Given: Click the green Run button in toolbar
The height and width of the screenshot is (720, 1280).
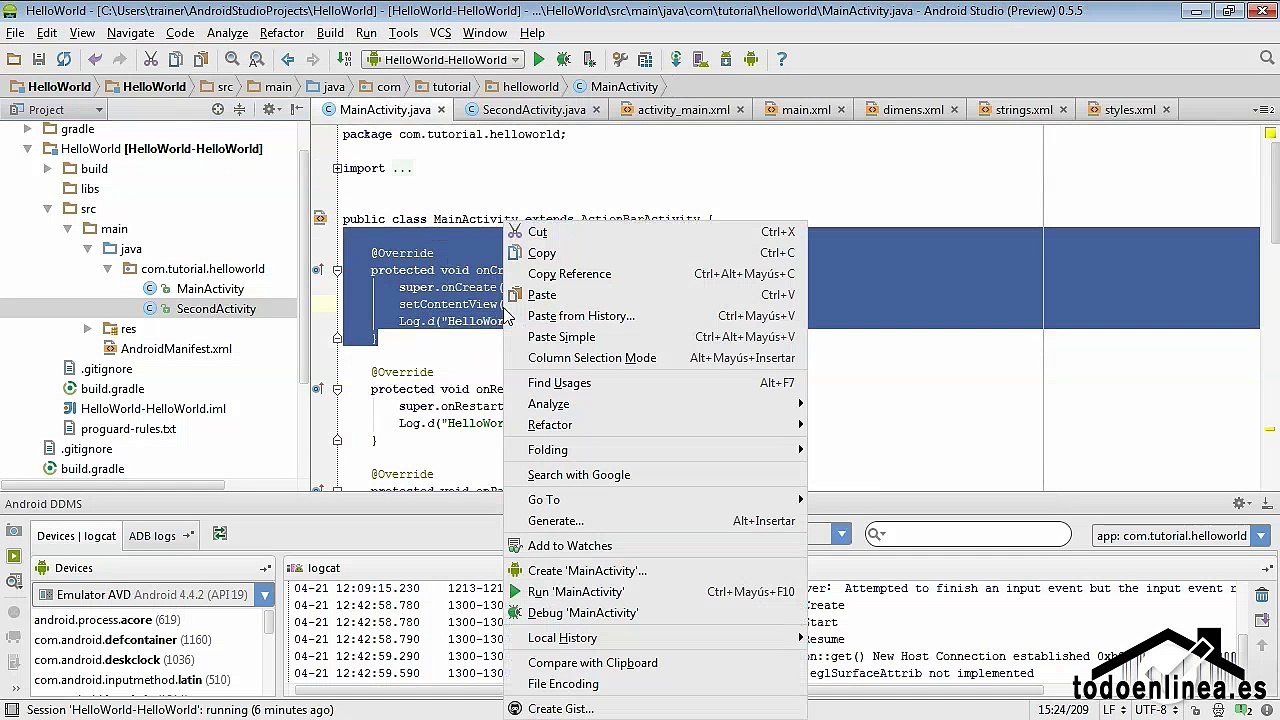Looking at the screenshot, I should pos(538,60).
